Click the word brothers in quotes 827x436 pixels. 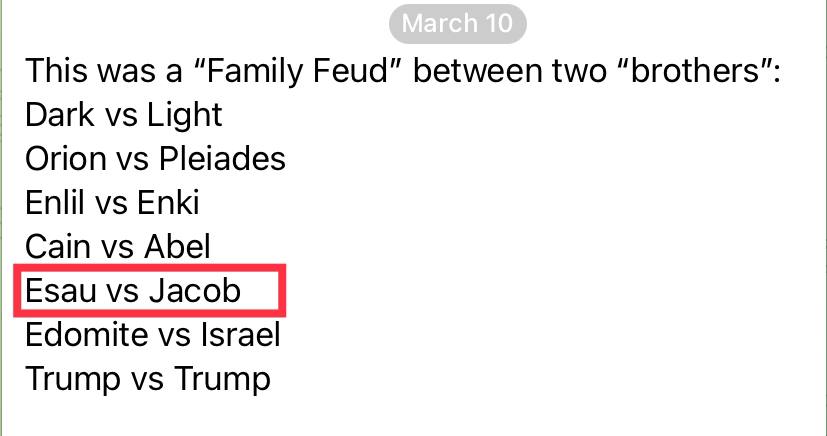coord(697,71)
